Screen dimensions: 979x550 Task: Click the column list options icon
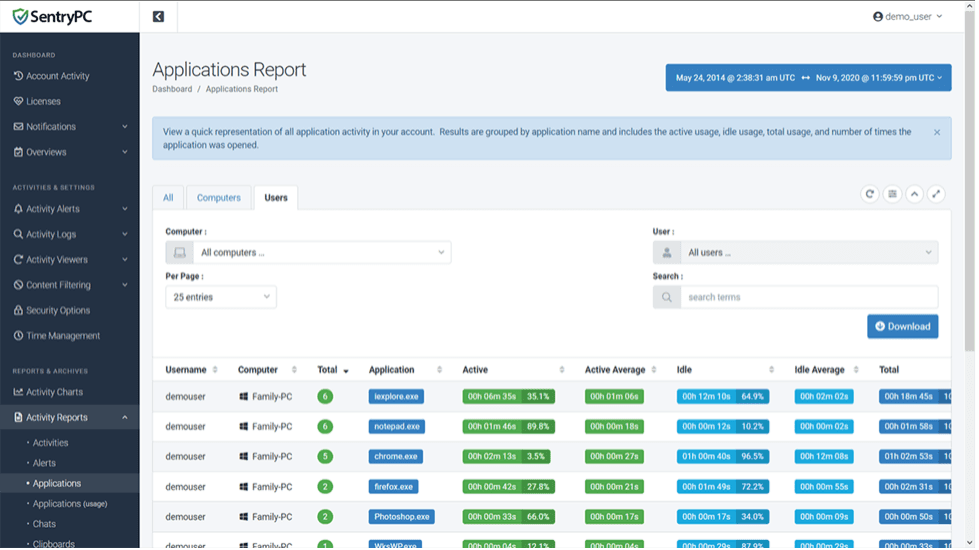pos(892,194)
